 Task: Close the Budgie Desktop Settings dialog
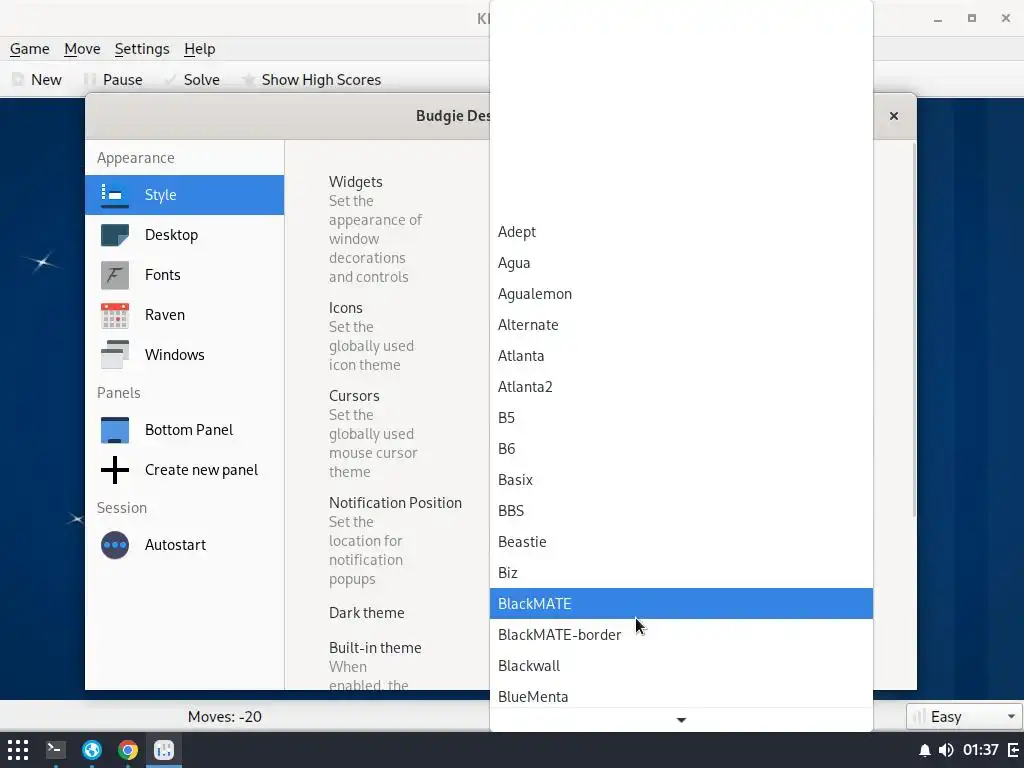click(894, 116)
